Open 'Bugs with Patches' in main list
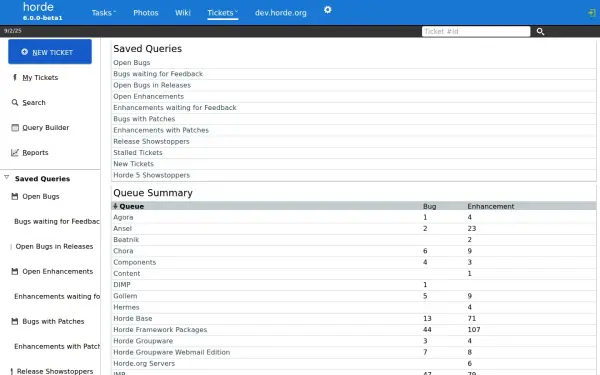The height and width of the screenshot is (375, 600). click(x=144, y=119)
